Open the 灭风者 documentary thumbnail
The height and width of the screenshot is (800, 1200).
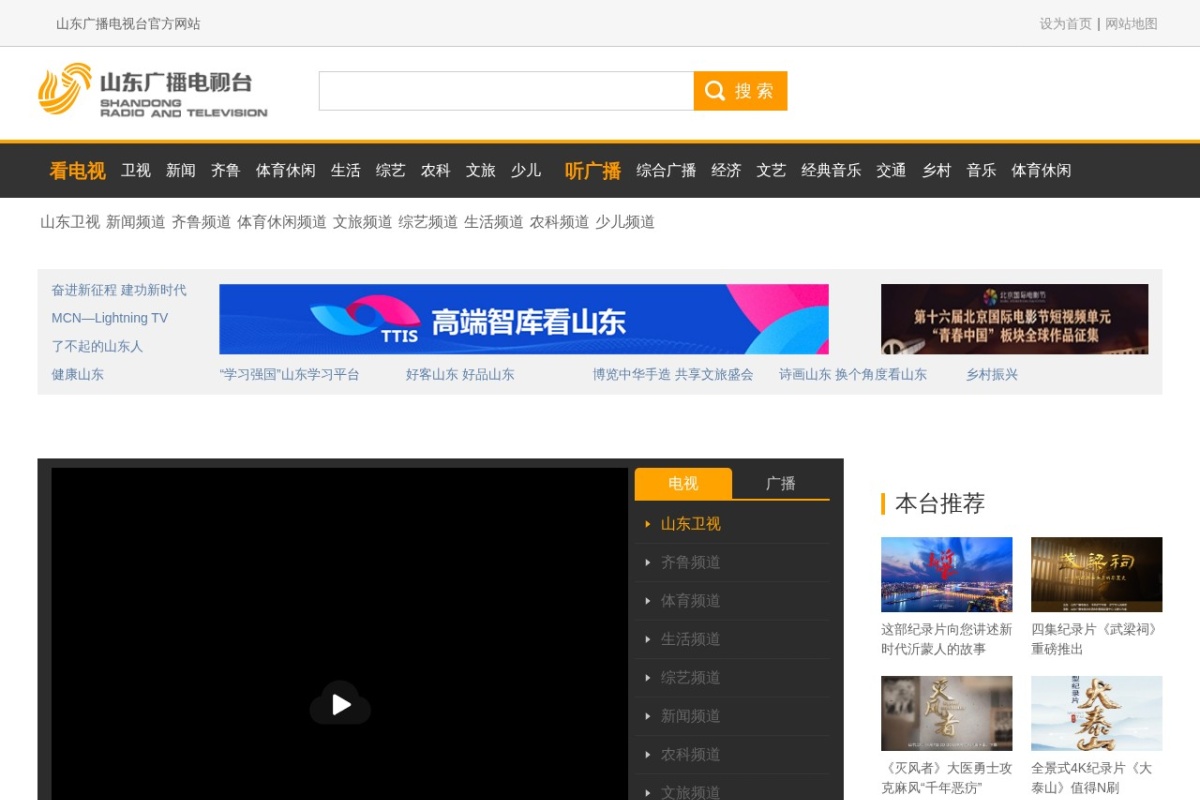(946, 713)
